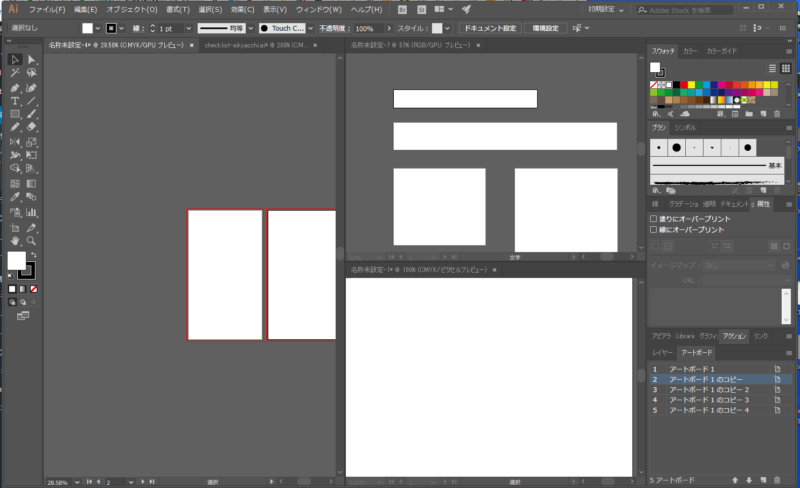
Task: Open the 効果(C) menu
Action: 242,10
